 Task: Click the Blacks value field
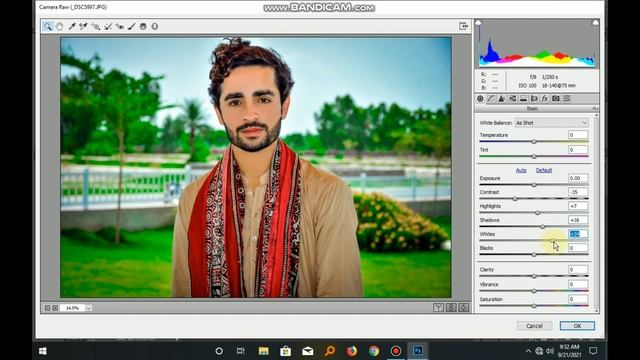point(578,248)
